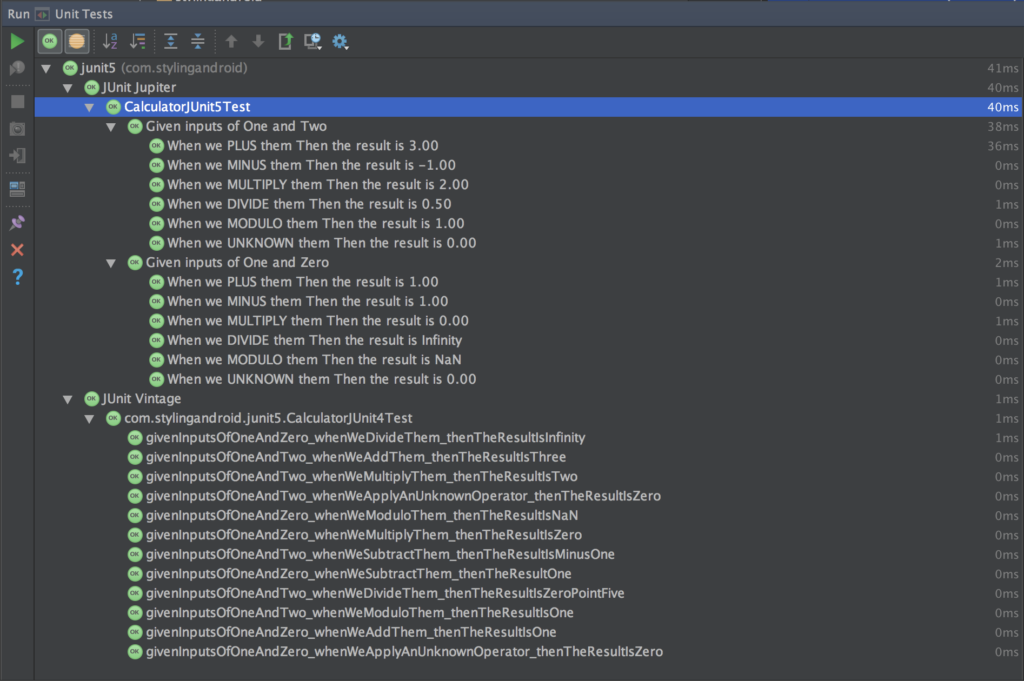The width and height of the screenshot is (1024, 681).
Task: Open help with the question mark button
Action: (17, 277)
